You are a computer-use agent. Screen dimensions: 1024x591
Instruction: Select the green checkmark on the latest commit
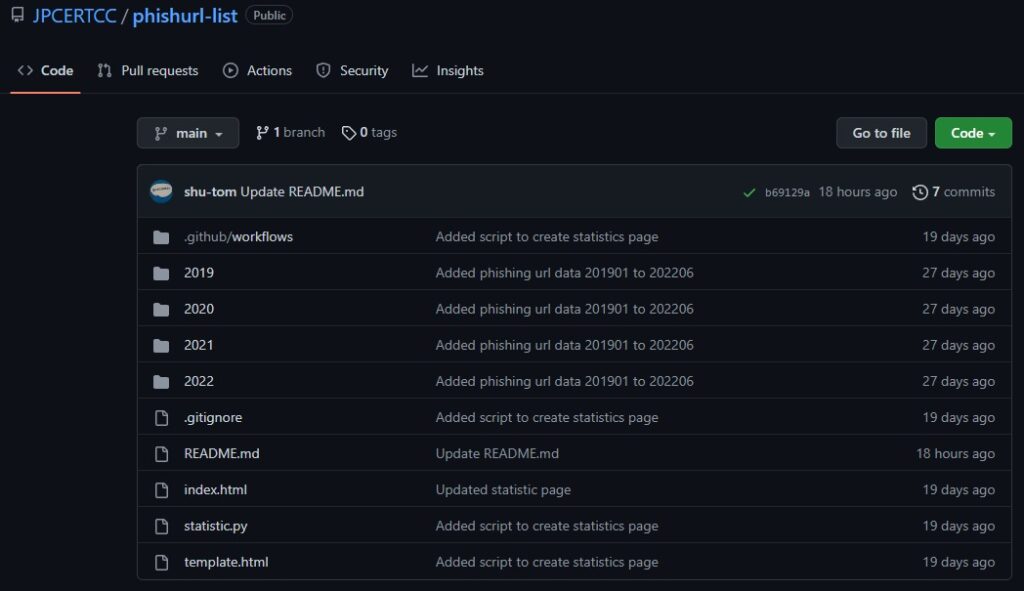(749, 192)
